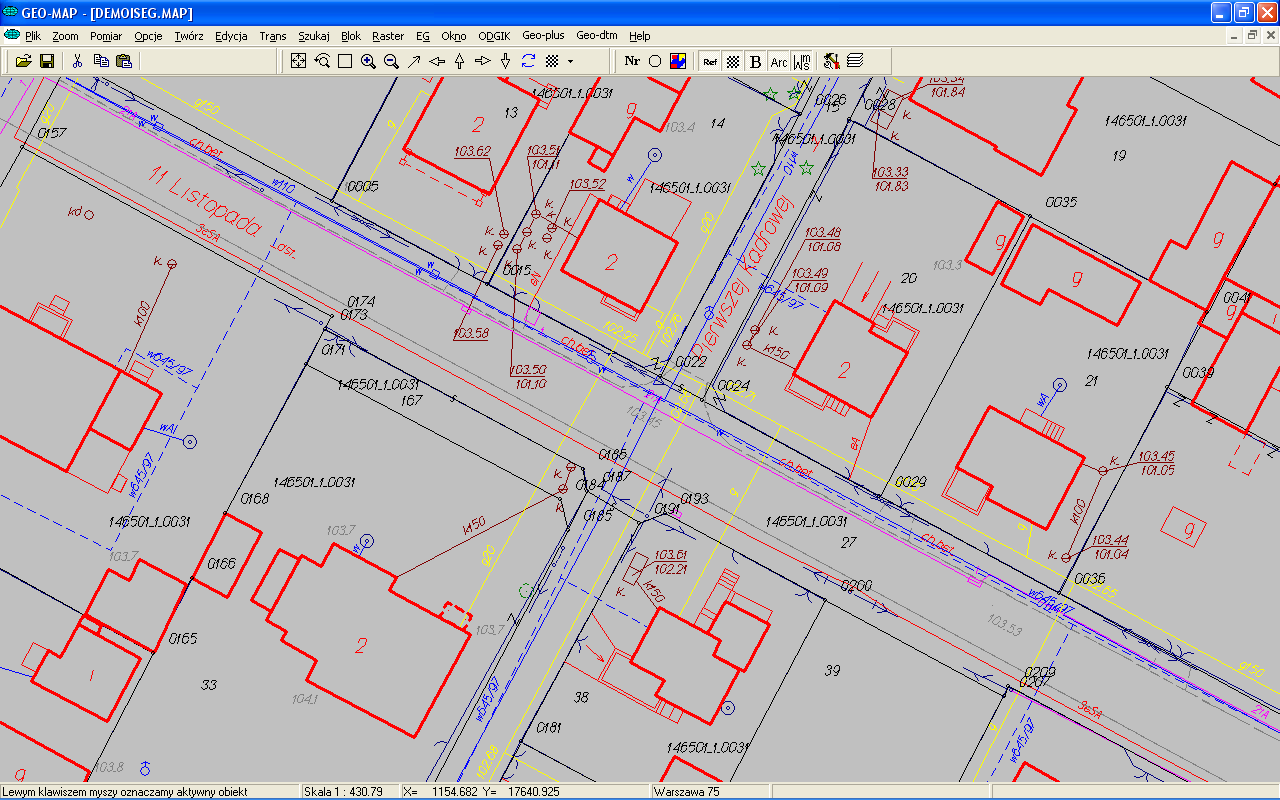Click the zoom extents (full view) icon
Image resolution: width=1280 pixels, height=800 pixels.
click(299, 61)
